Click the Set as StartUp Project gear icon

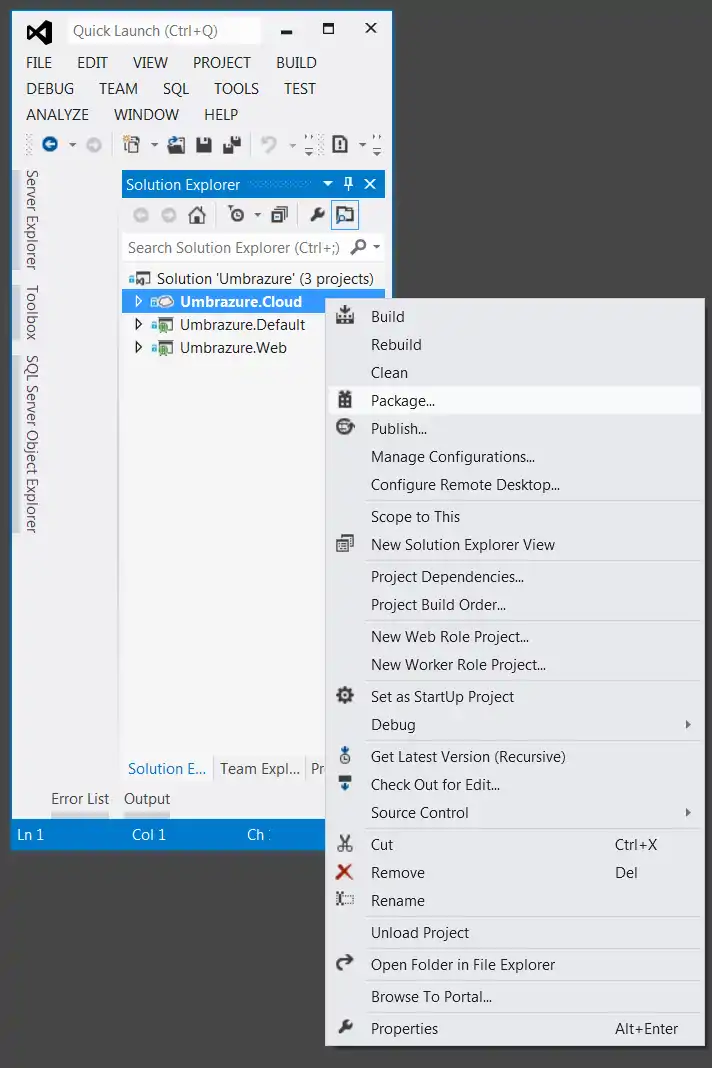click(345, 695)
